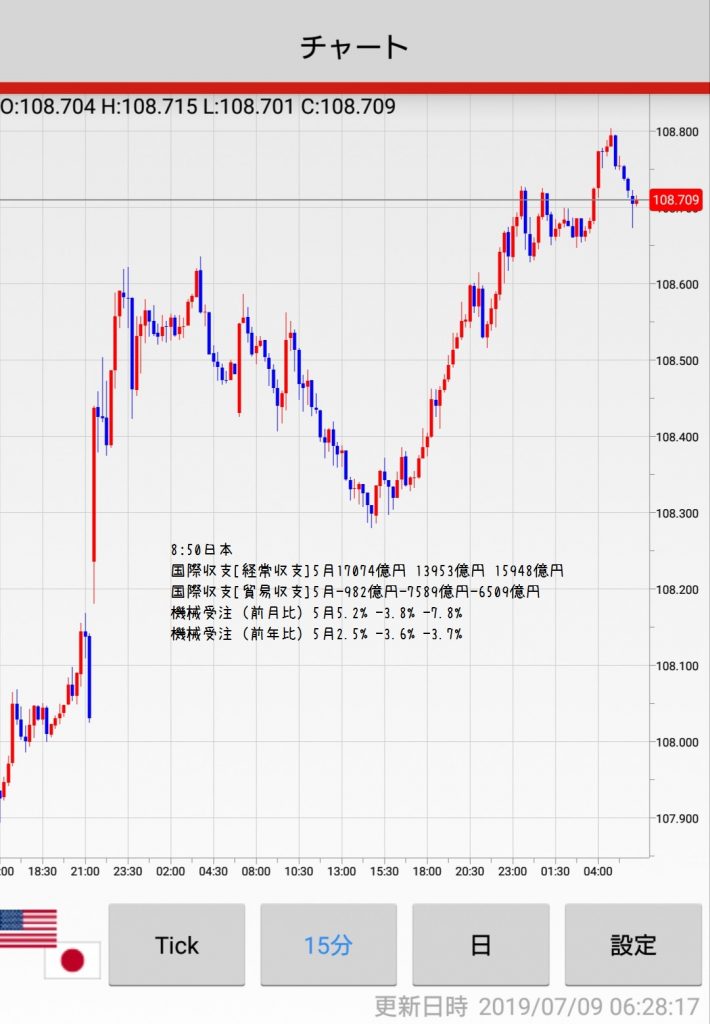Tap the チャート title header
The width and height of the screenshot is (710, 1024).
pyautogui.click(x=355, y=47)
